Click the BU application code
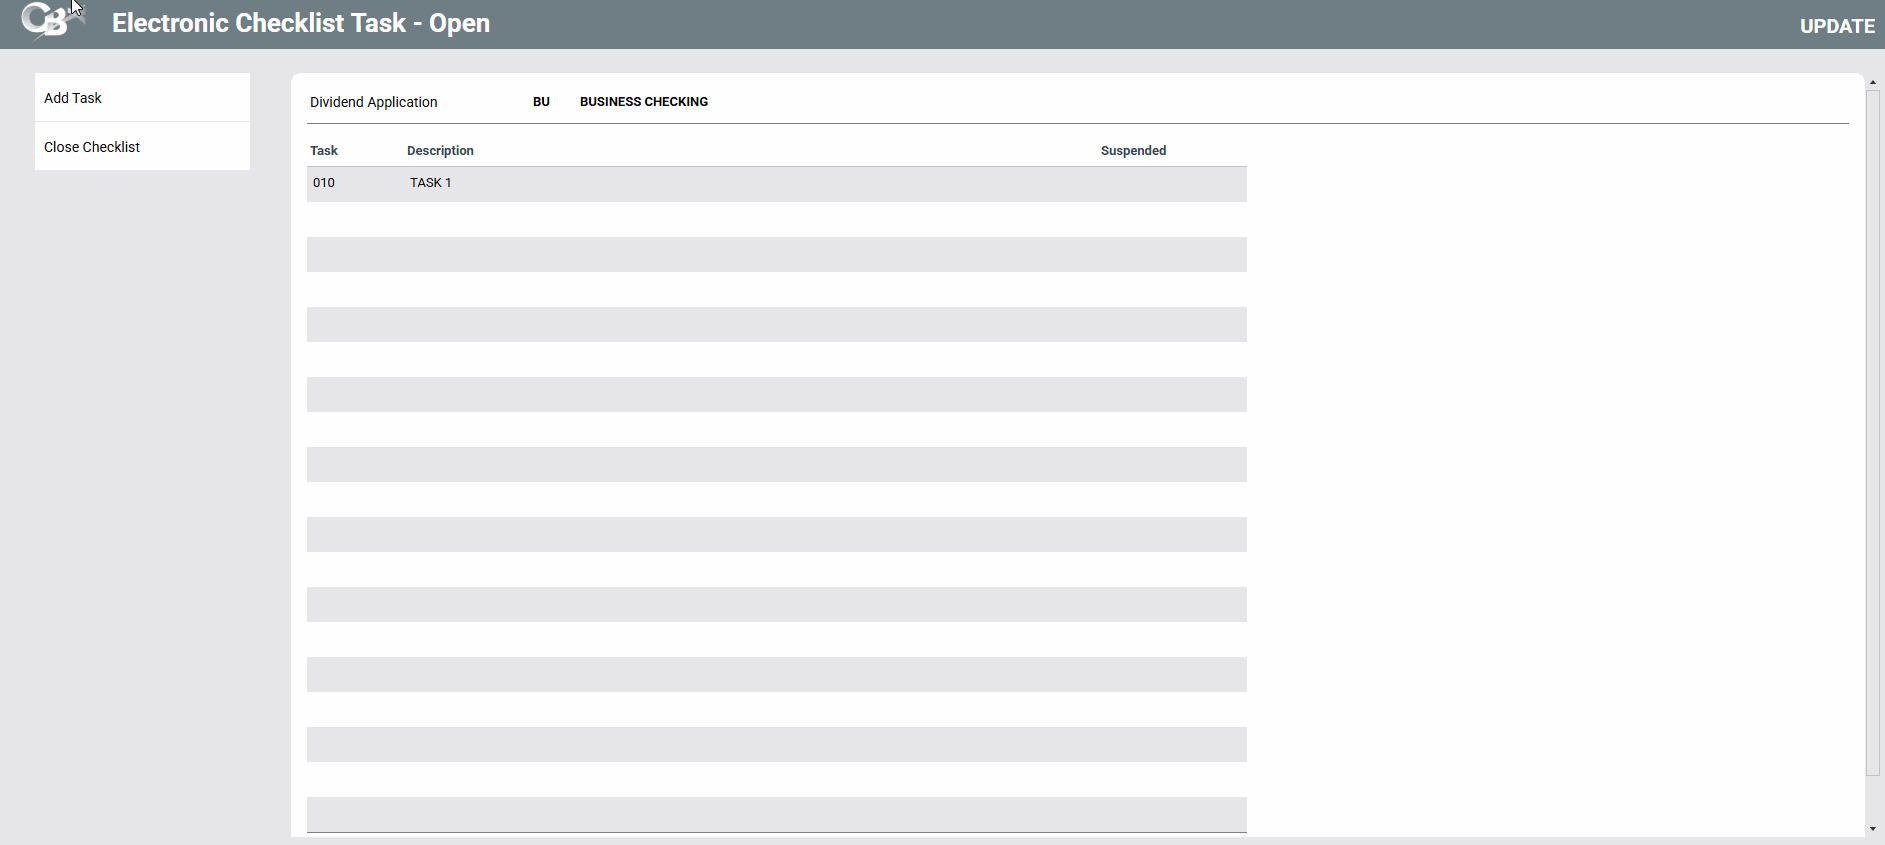This screenshot has width=1885, height=845. tap(541, 102)
